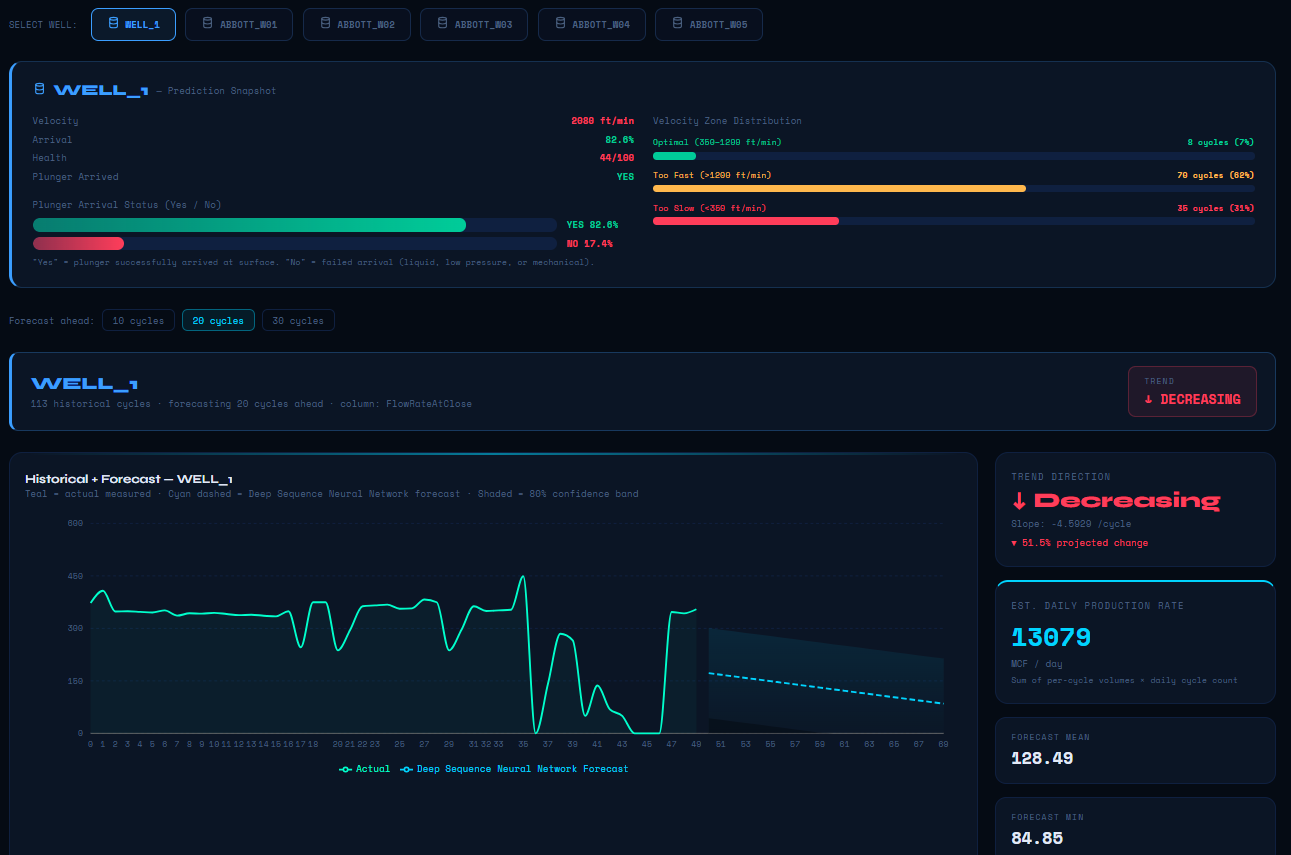1291x855 pixels.
Task: Click the well icon on ABBOTT_W02 button
Action: (x=323, y=24)
